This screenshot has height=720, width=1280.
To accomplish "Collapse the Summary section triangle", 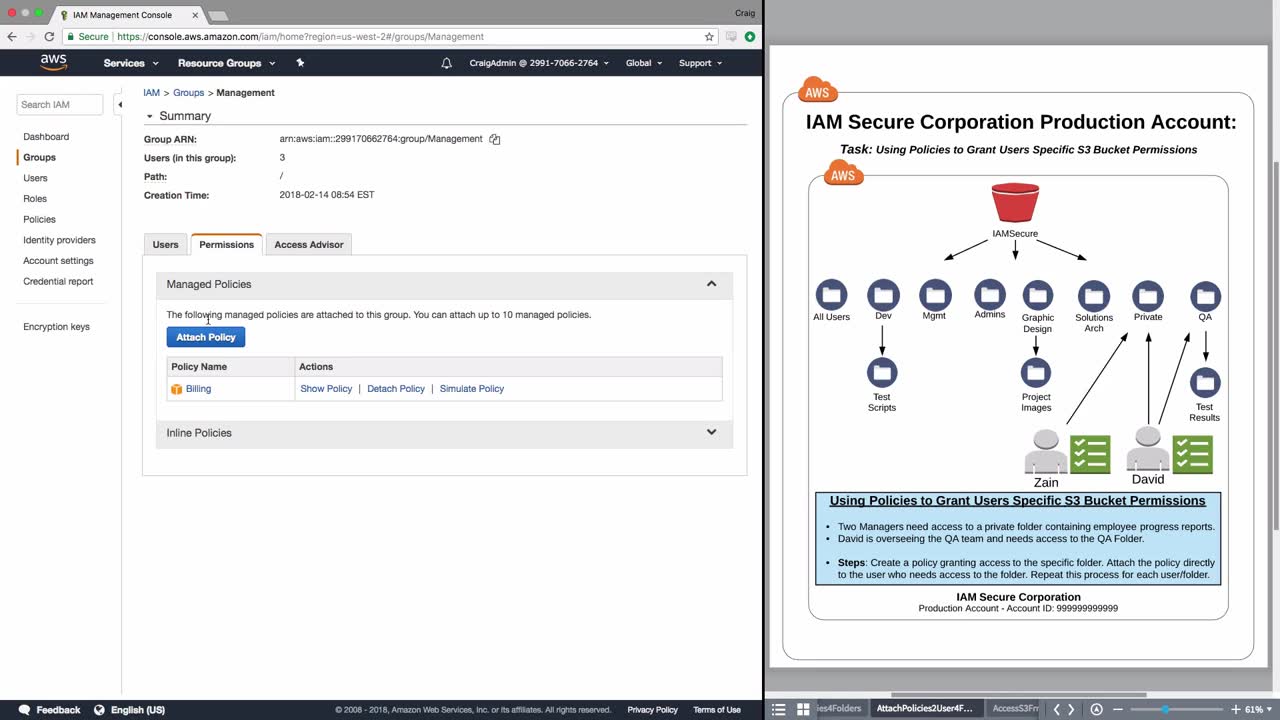I will pos(150,116).
